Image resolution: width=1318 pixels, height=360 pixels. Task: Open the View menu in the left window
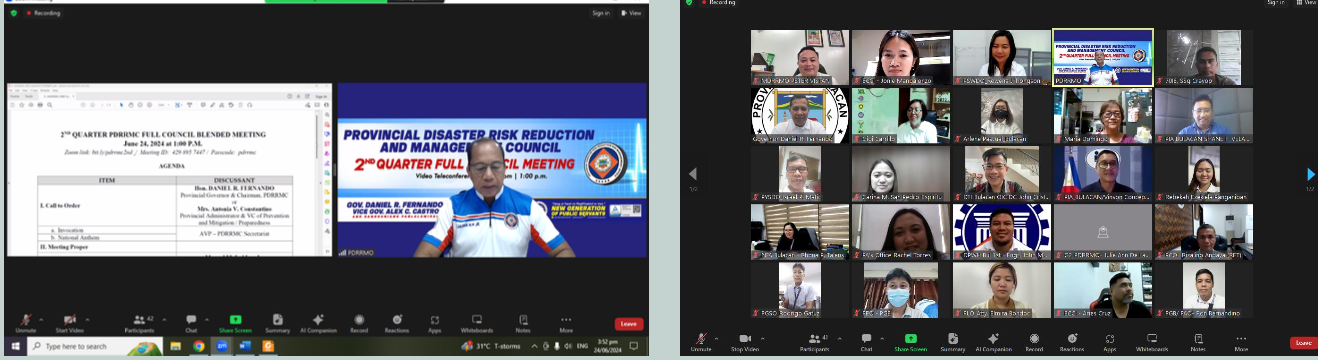[x=630, y=13]
